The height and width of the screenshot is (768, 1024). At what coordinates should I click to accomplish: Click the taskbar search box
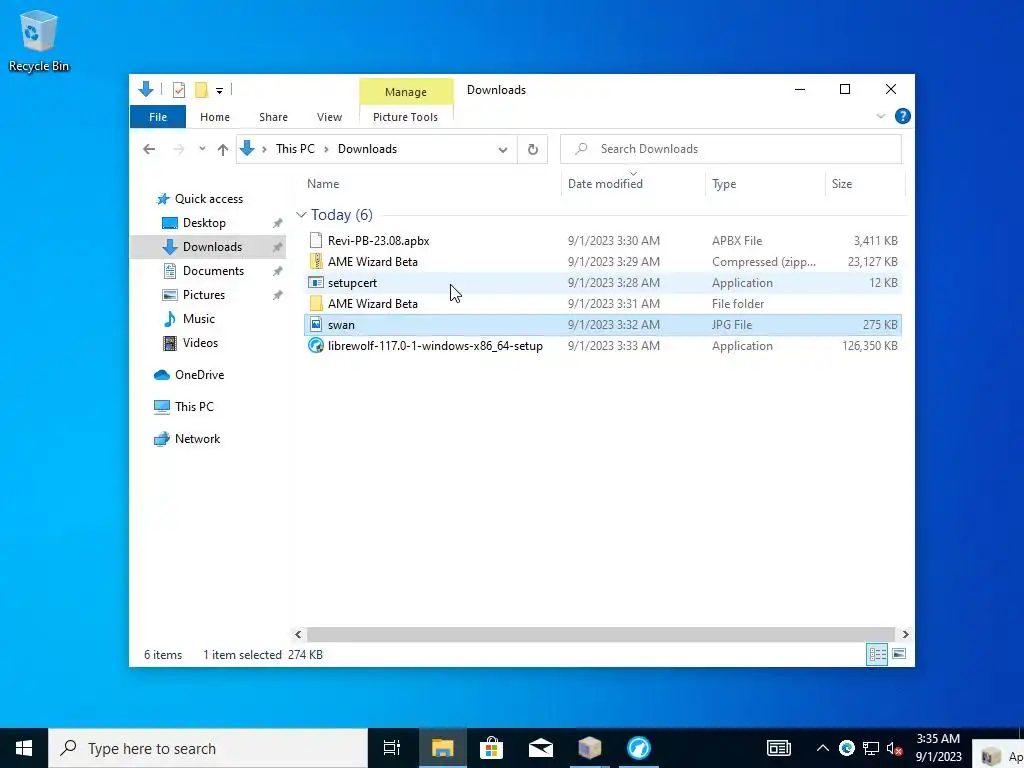click(208, 748)
